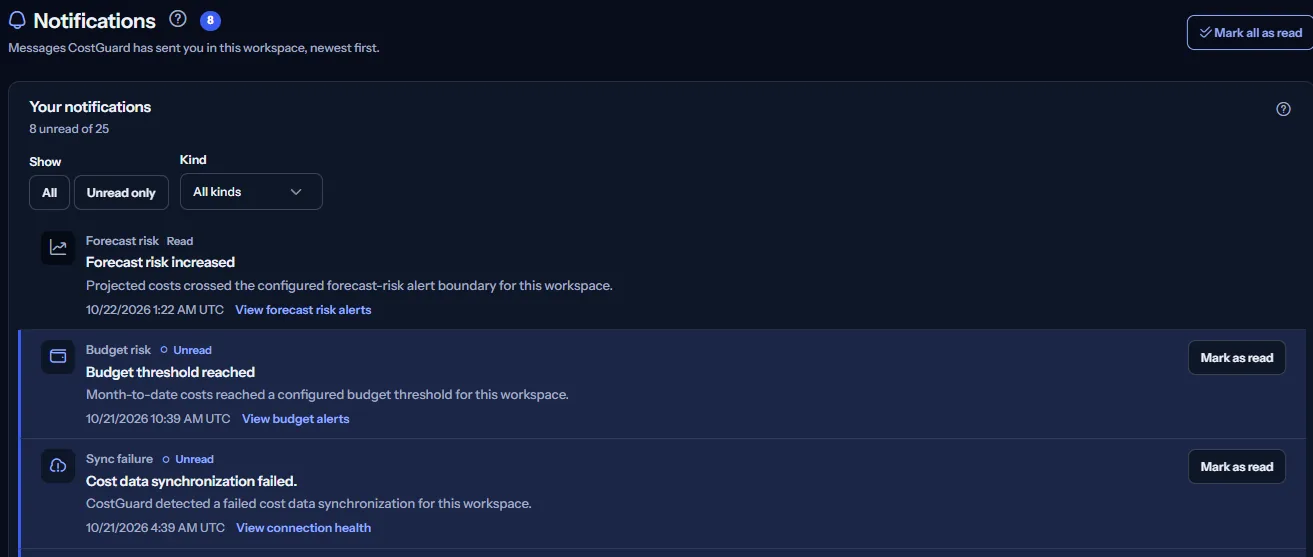The width and height of the screenshot is (1313, 557).
Task: Open View connection health link
Action: point(303,528)
